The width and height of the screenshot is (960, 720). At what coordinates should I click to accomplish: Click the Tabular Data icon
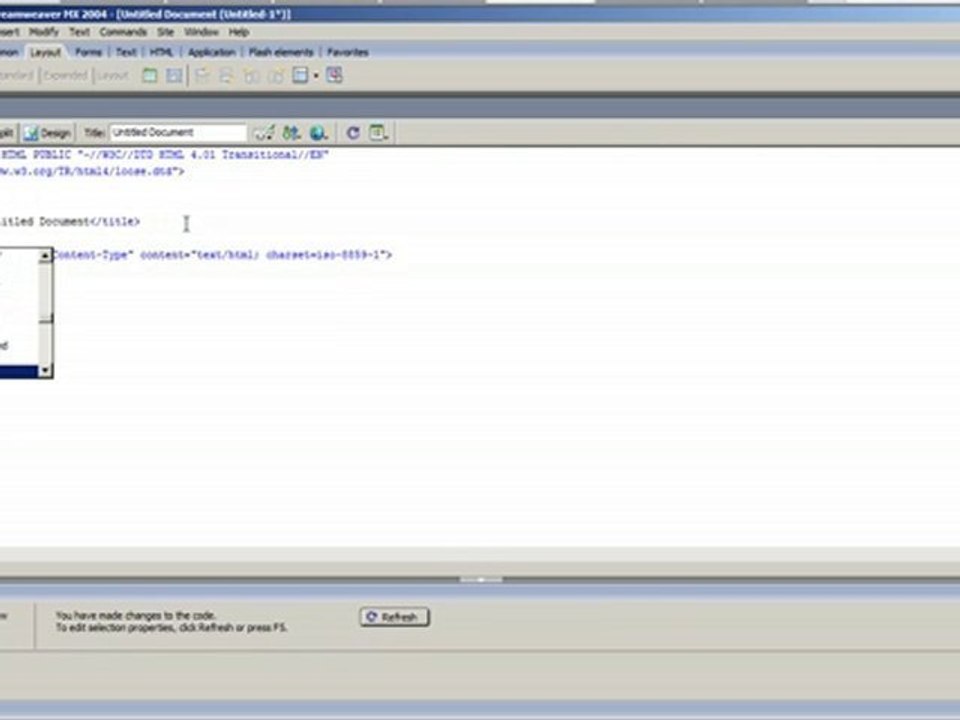(334, 75)
